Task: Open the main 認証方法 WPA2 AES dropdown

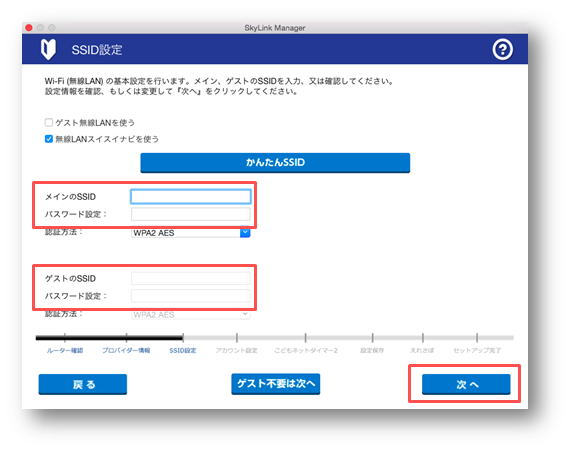Action: 190,233
